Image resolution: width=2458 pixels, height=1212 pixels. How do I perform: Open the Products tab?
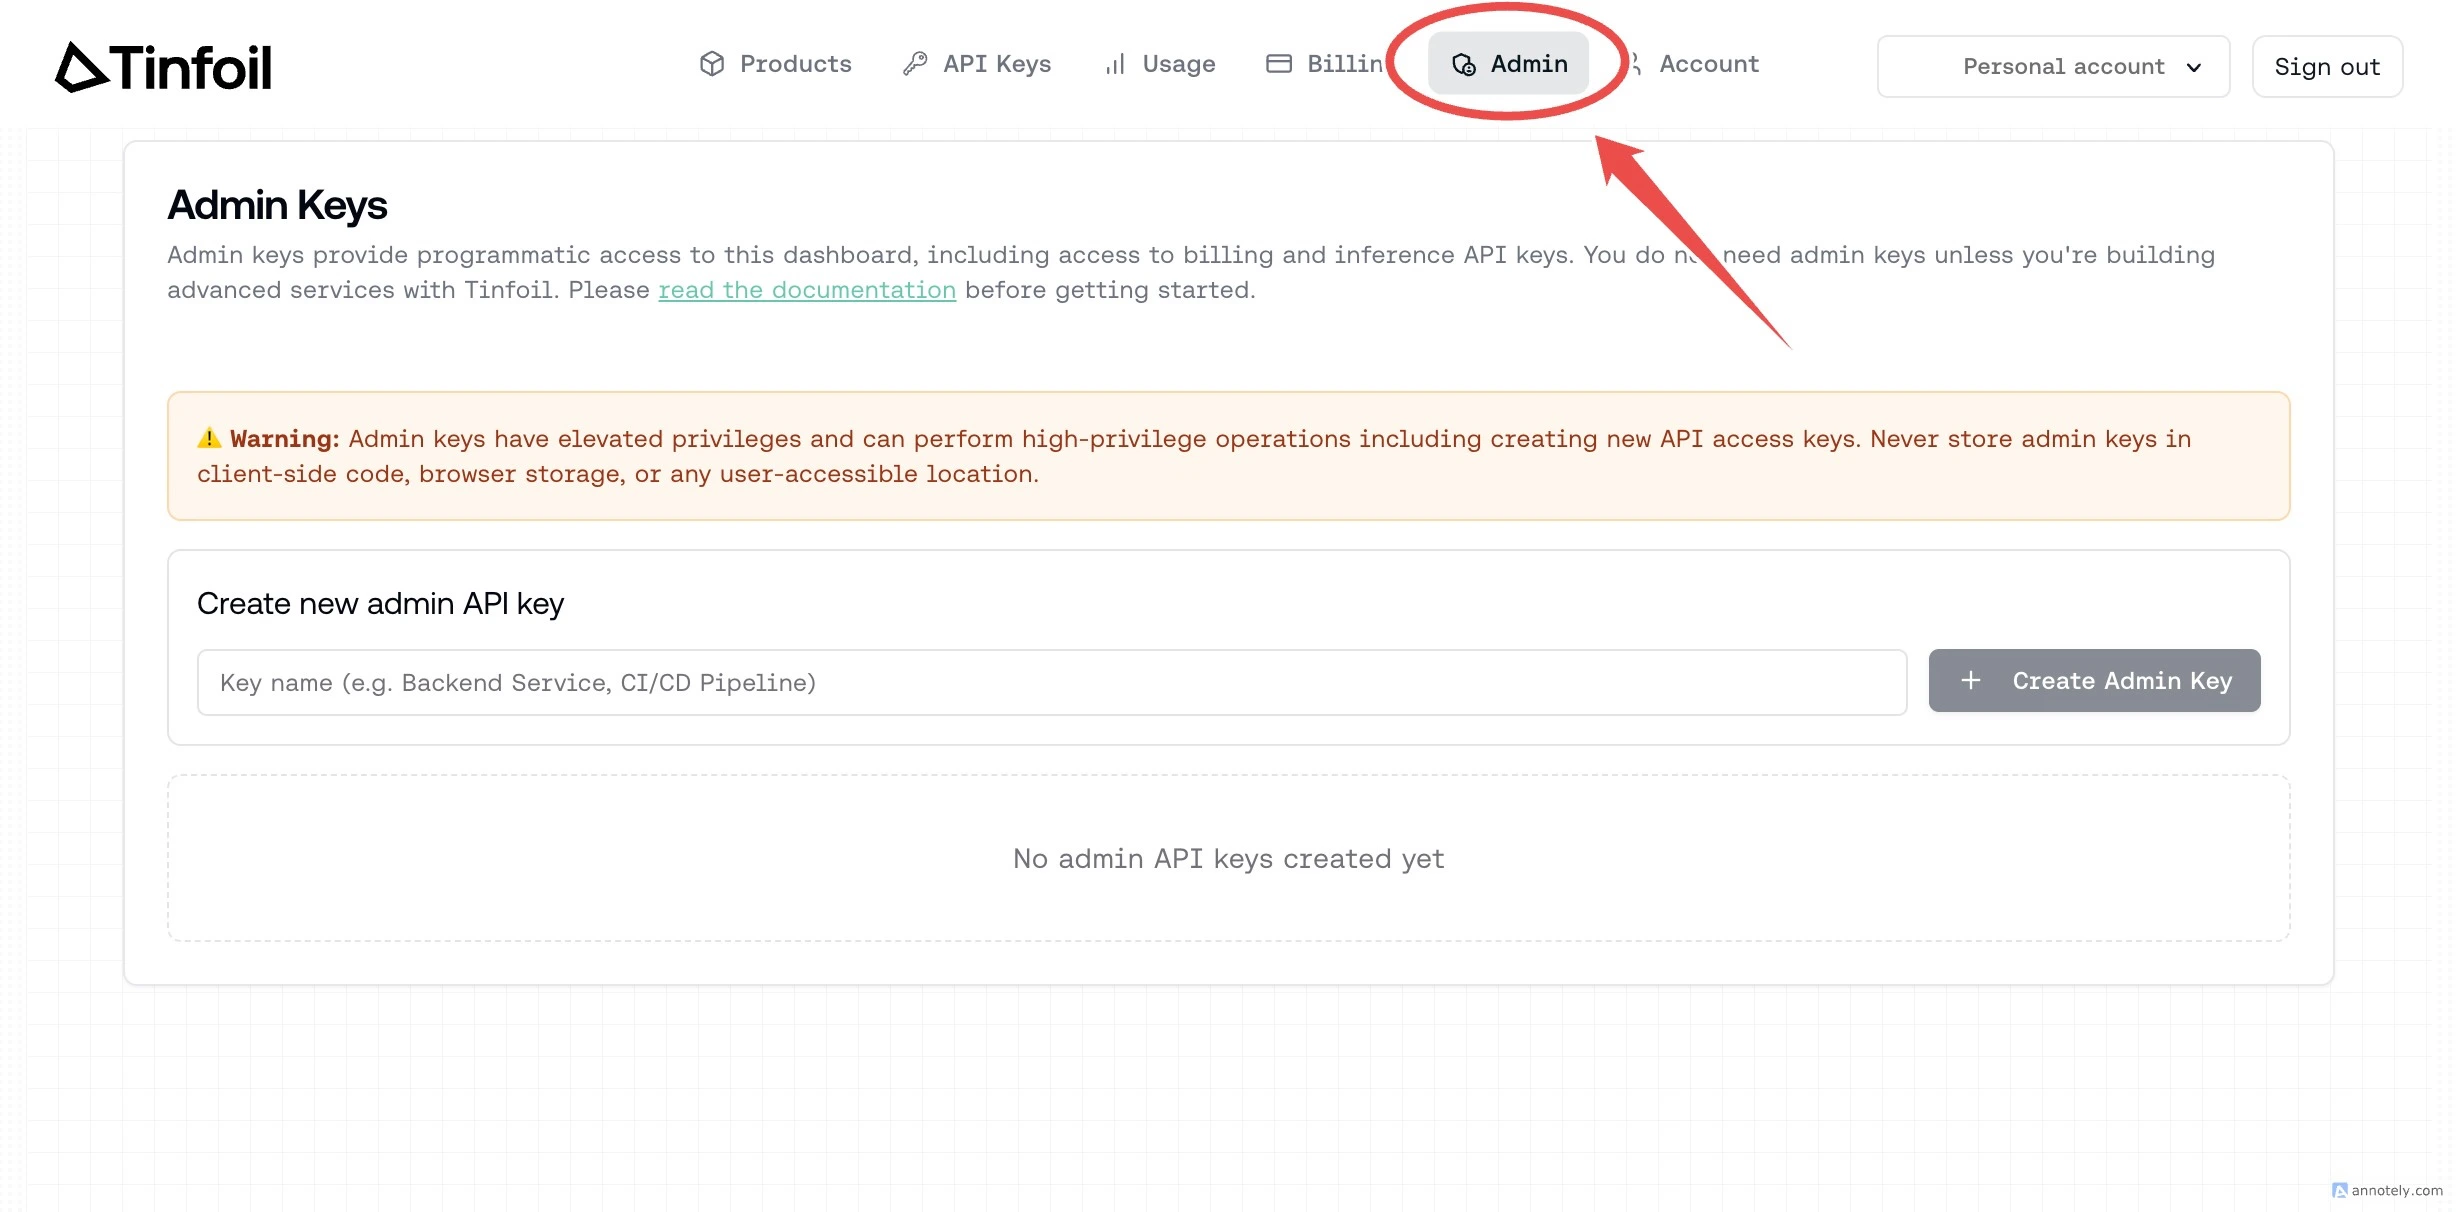point(775,64)
